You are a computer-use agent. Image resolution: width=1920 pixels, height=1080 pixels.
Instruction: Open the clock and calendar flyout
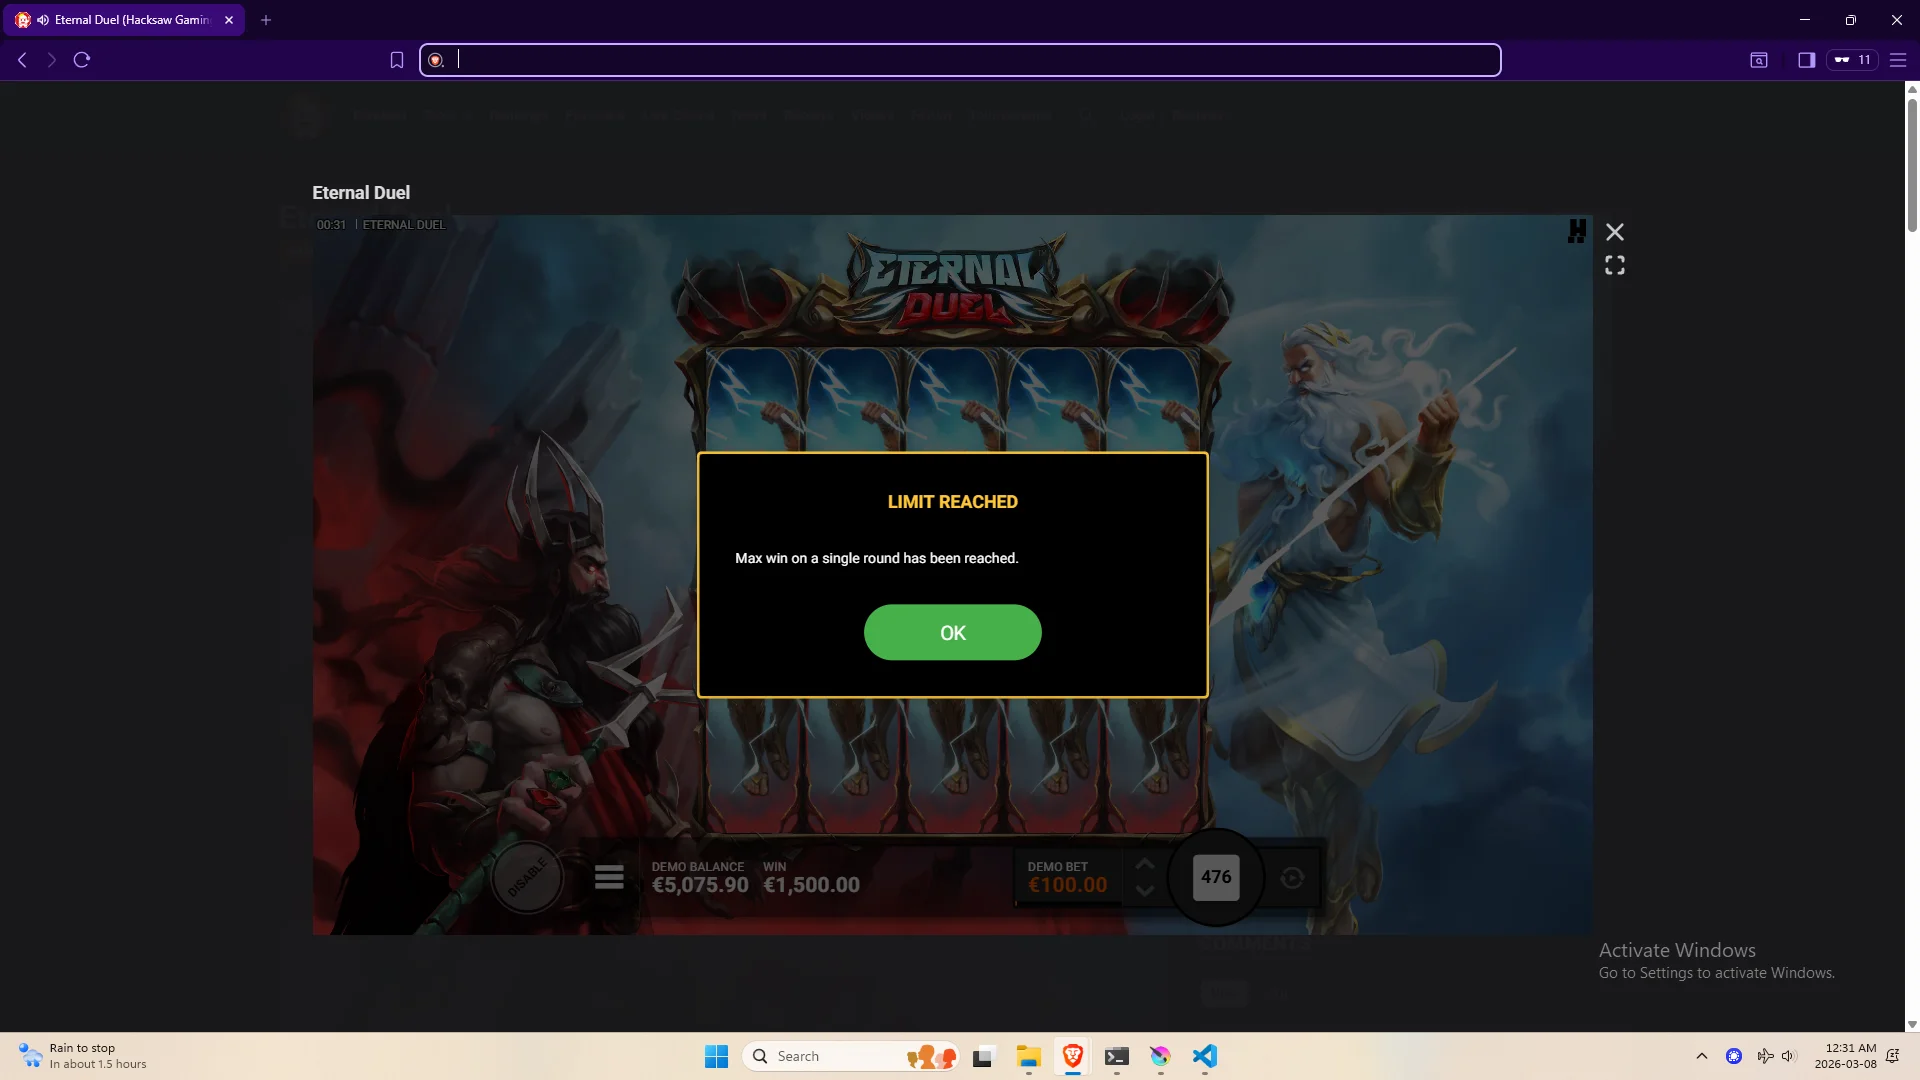pos(1846,1056)
